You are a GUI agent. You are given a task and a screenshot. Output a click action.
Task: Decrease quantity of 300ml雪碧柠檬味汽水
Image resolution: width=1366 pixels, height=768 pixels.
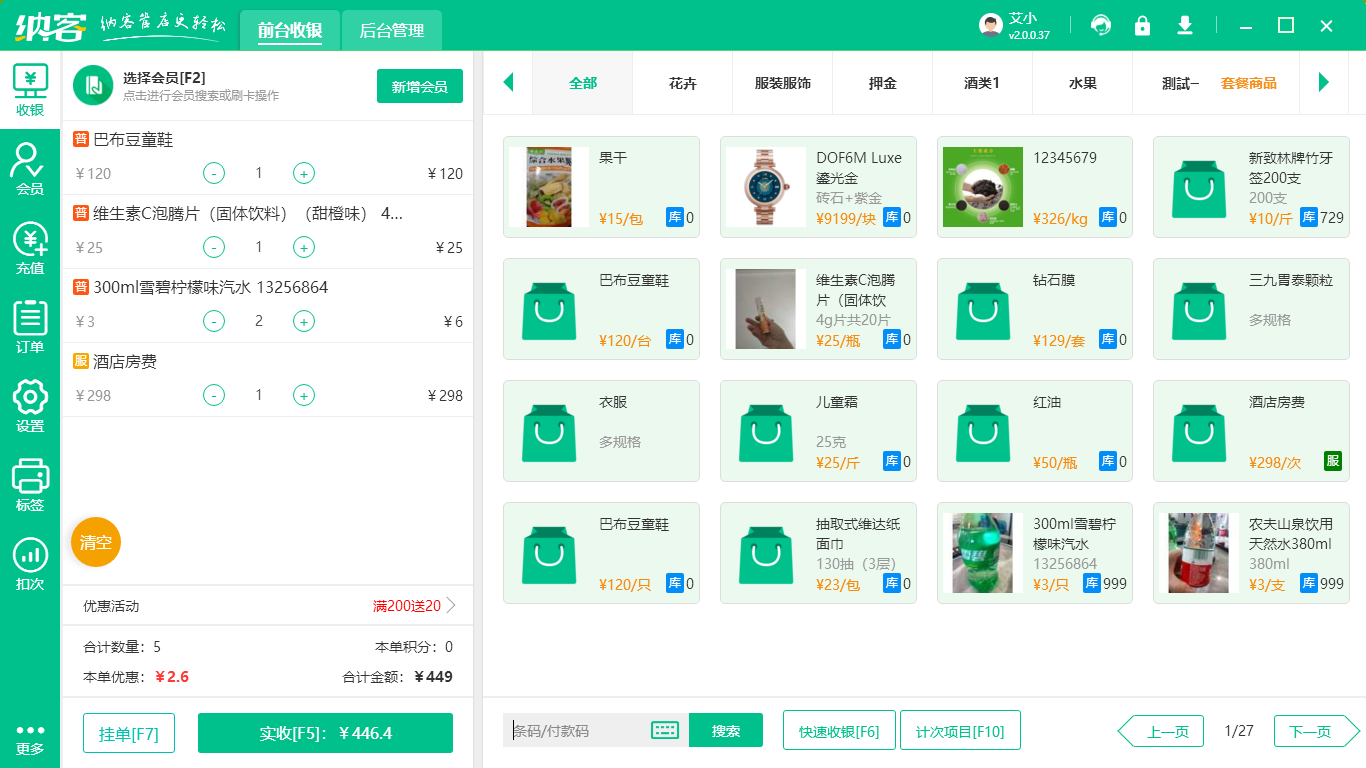click(213, 320)
